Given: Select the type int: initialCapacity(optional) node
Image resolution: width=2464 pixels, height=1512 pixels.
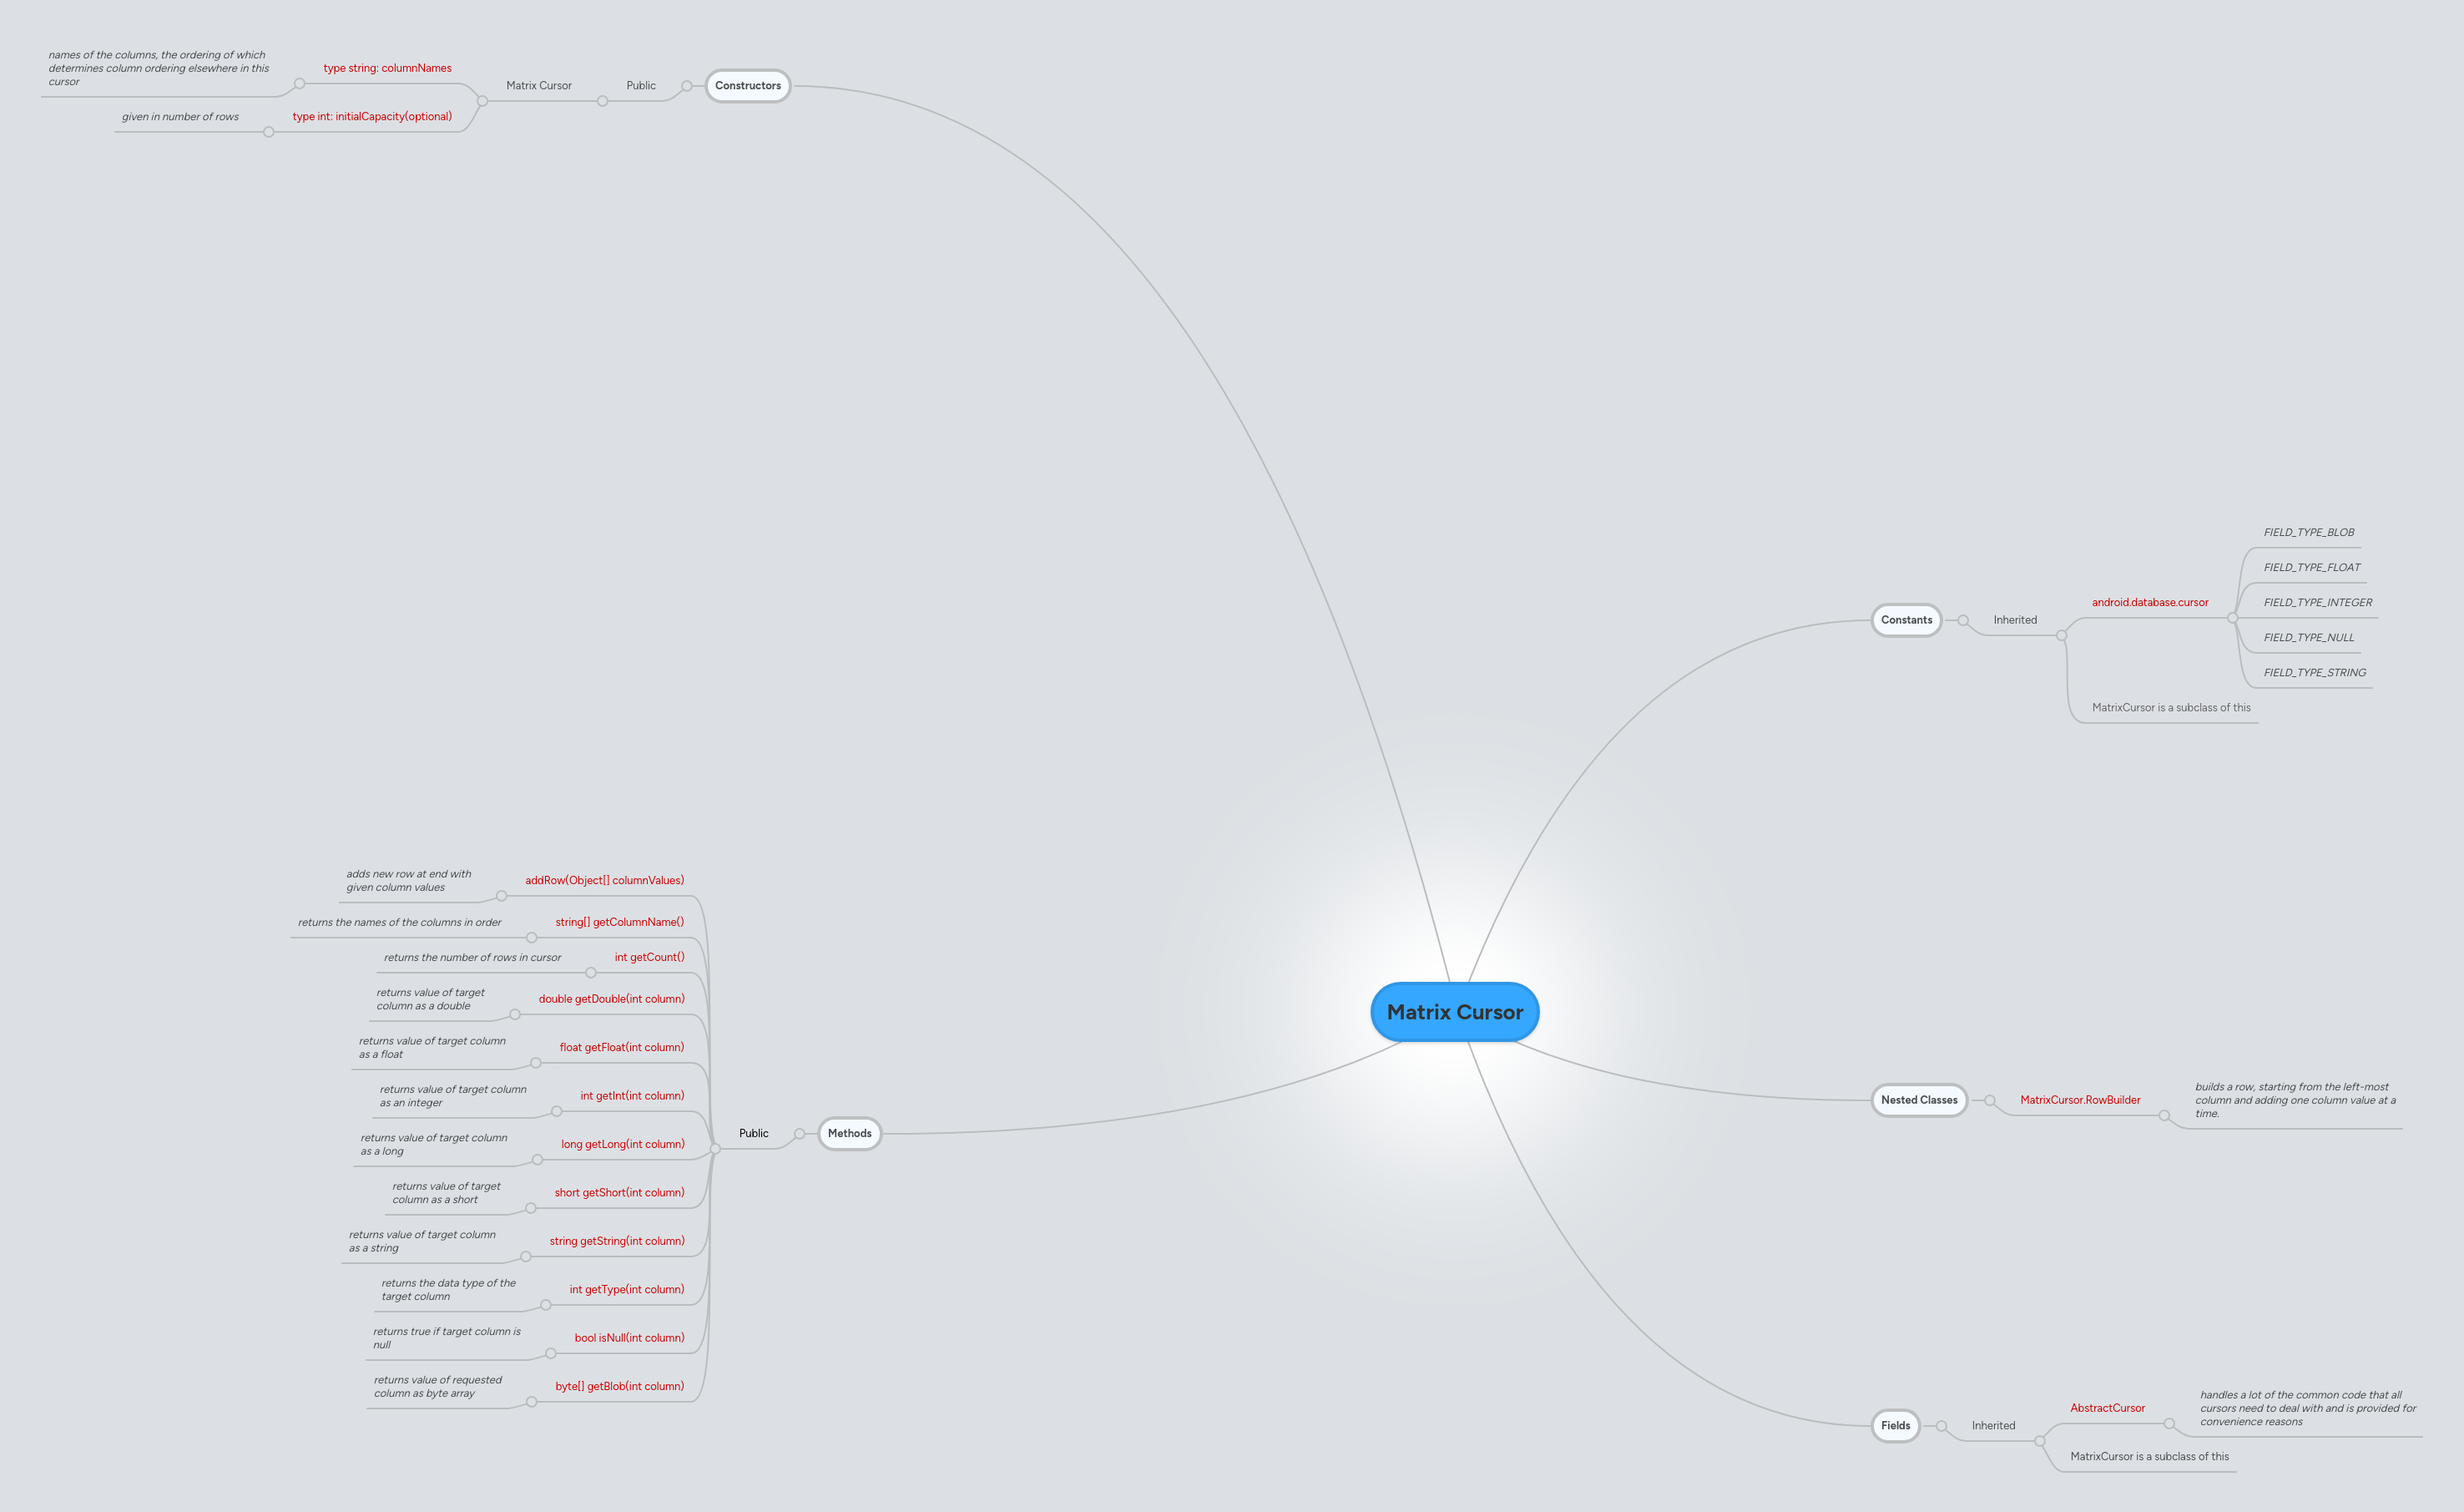Looking at the screenshot, I should 373,116.
